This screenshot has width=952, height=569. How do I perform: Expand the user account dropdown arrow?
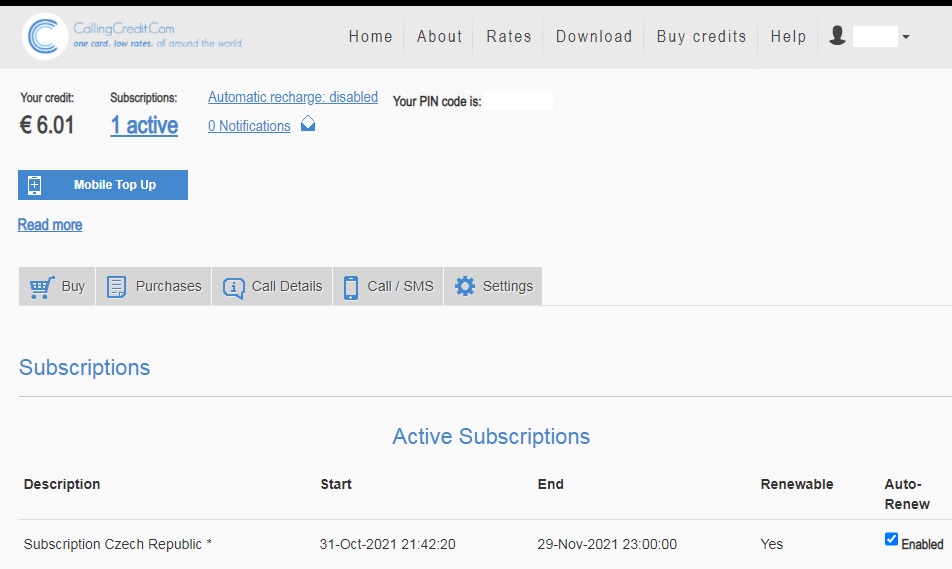[905, 38]
